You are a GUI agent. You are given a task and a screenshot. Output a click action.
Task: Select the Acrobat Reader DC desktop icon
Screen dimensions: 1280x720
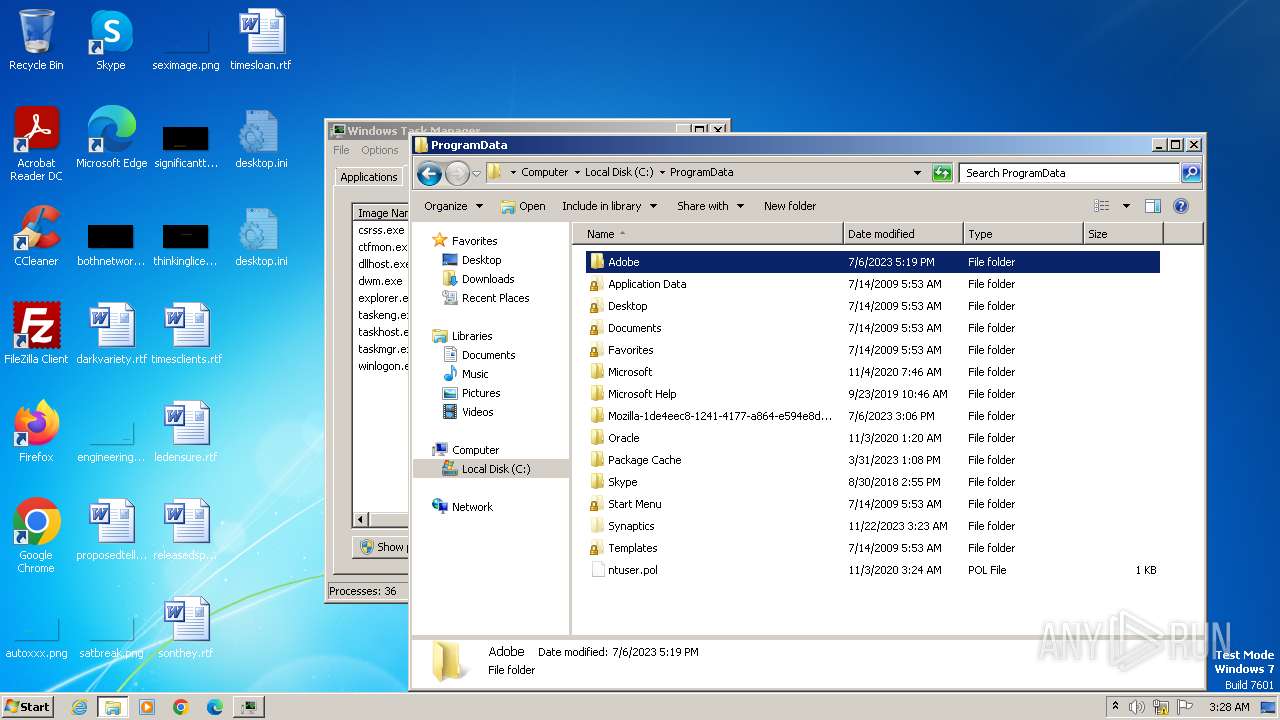[37, 144]
